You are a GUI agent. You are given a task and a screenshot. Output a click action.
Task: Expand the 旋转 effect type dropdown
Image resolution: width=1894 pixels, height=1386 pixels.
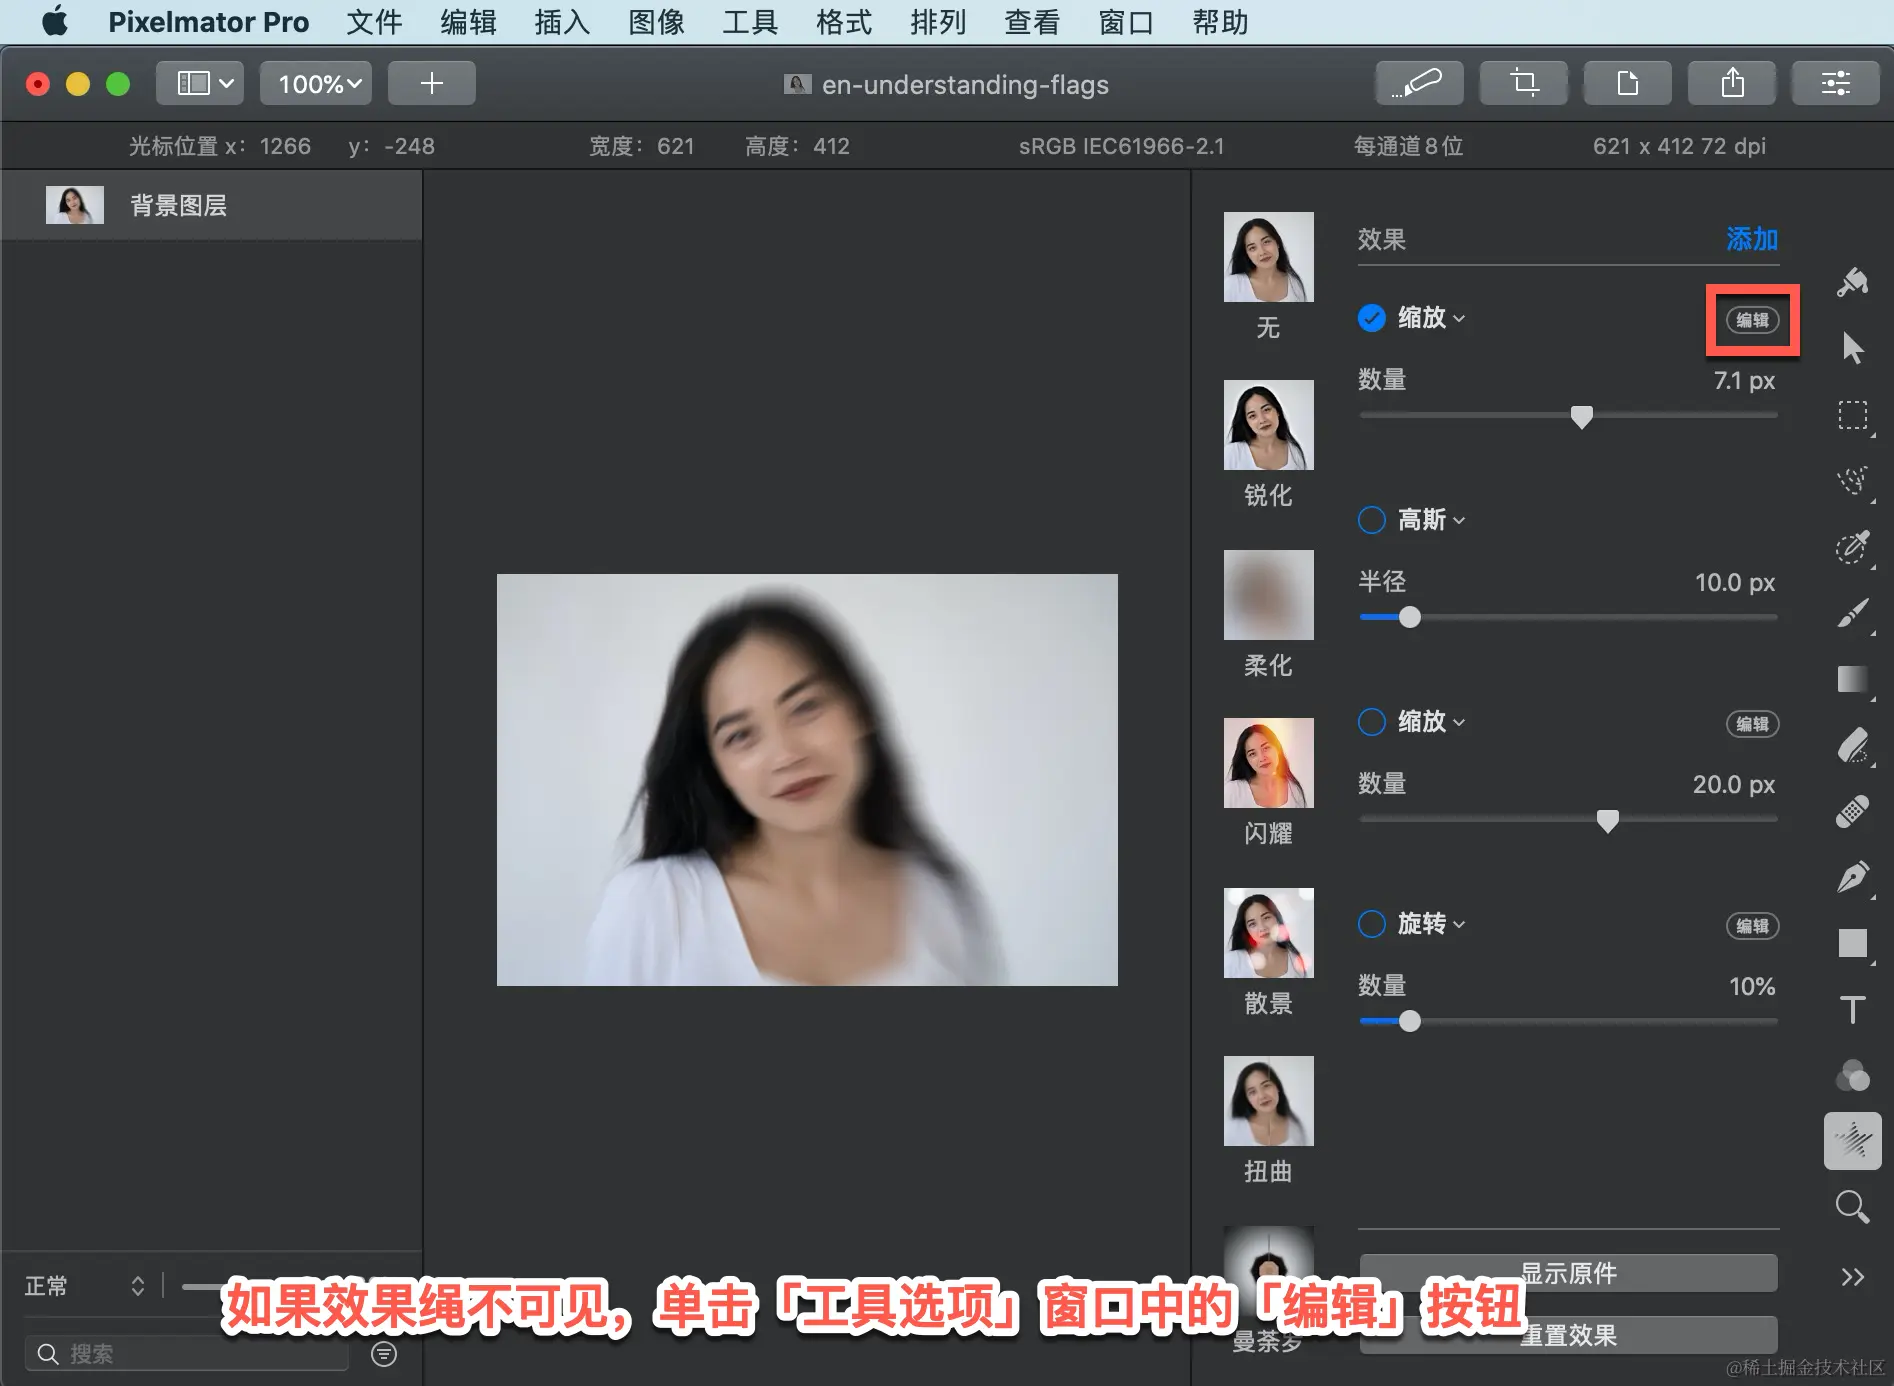click(1431, 924)
